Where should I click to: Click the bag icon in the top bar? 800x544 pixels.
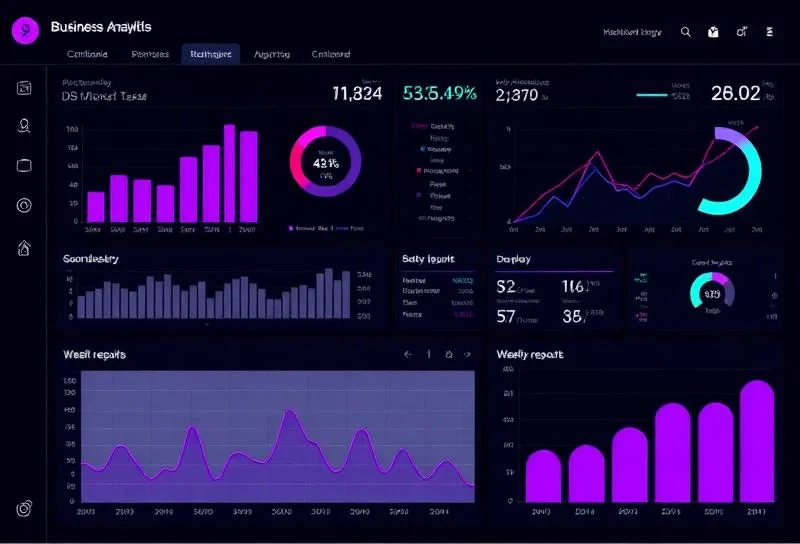713,32
